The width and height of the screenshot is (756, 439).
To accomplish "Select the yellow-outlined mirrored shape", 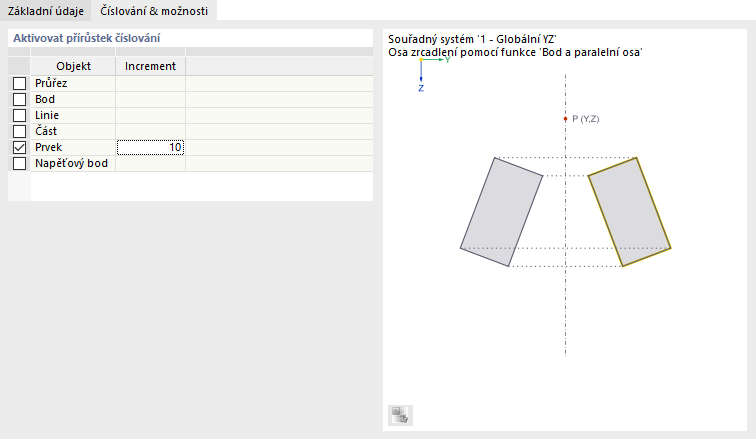I will pos(629,211).
